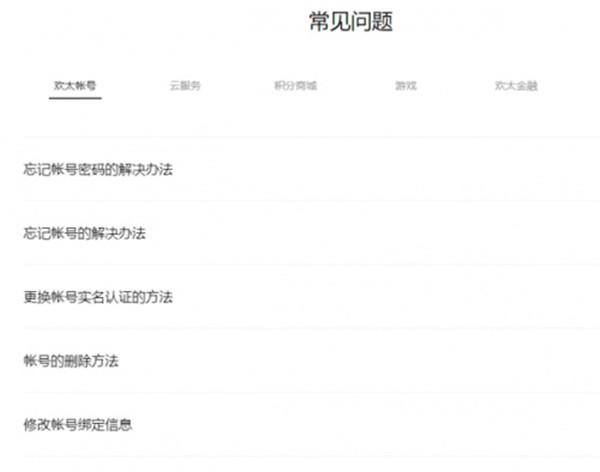Show cloud service FAQ category
The width and height of the screenshot is (600, 472).
pyautogui.click(x=185, y=86)
